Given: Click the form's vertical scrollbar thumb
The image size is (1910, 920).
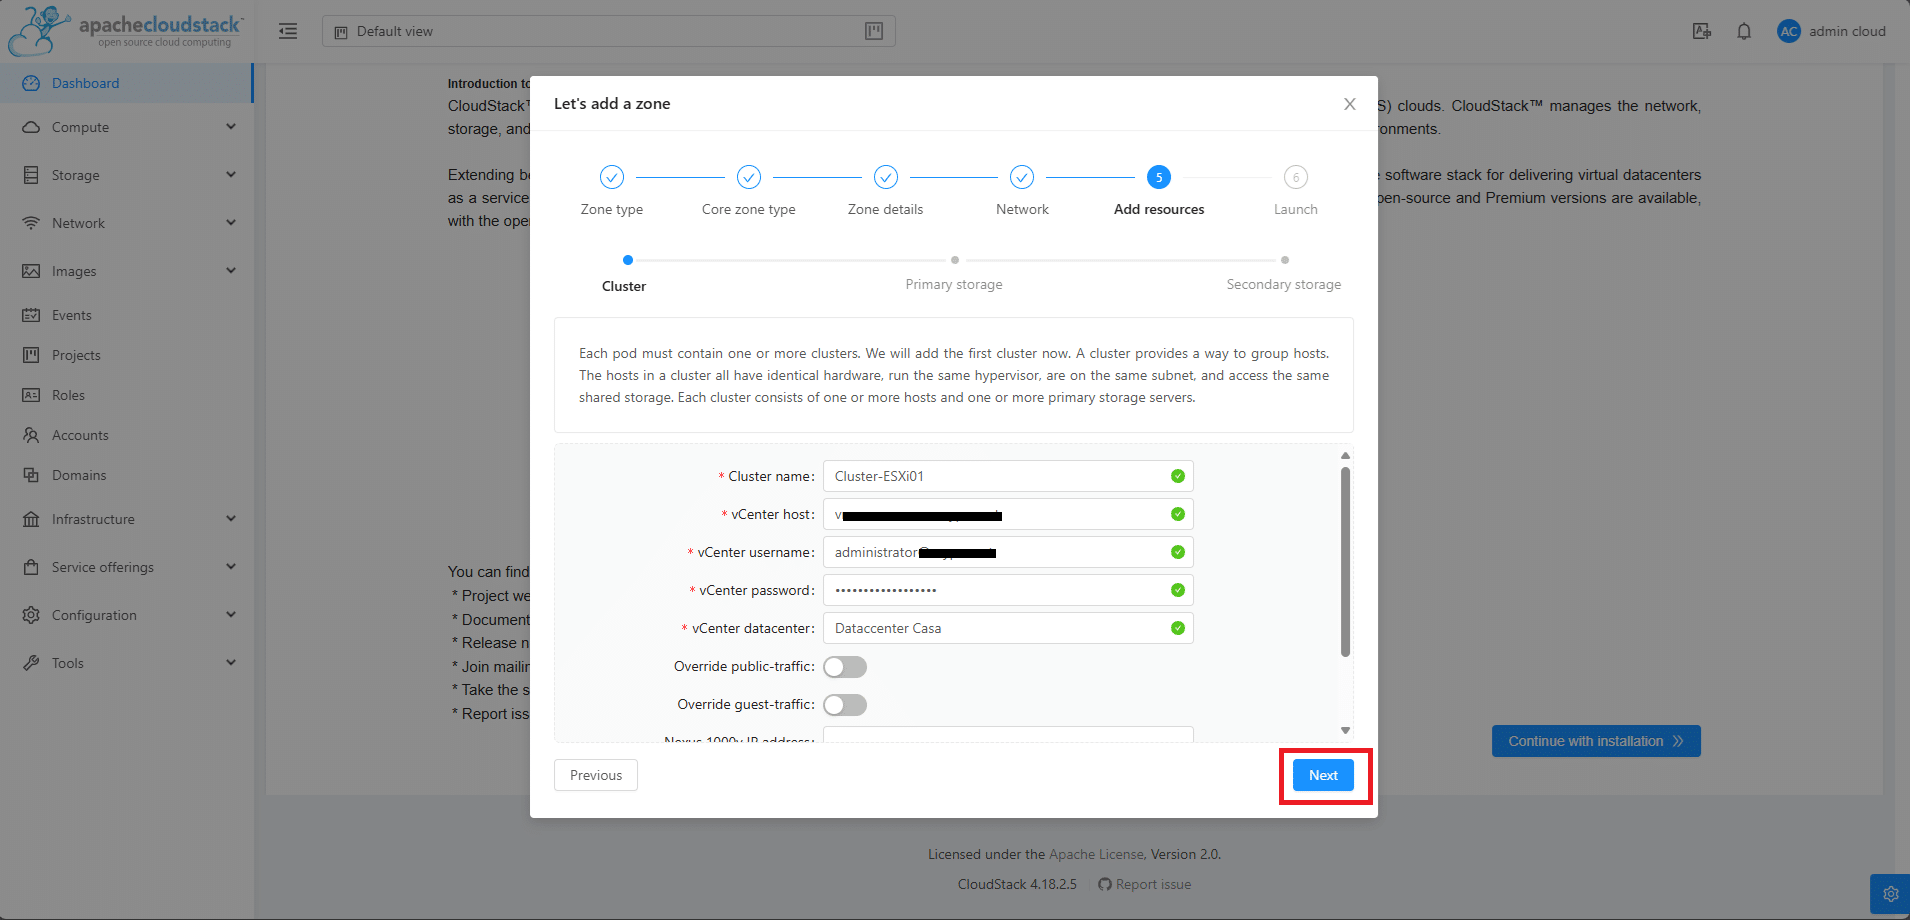Looking at the screenshot, I should point(1345,561).
